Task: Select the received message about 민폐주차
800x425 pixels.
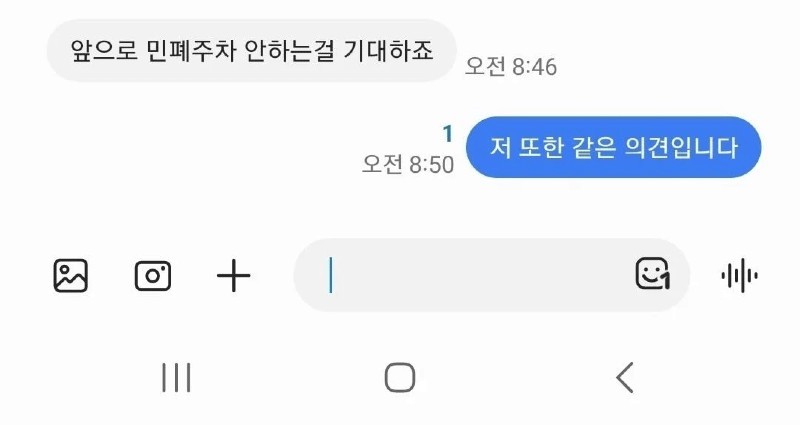Action: tap(251, 50)
